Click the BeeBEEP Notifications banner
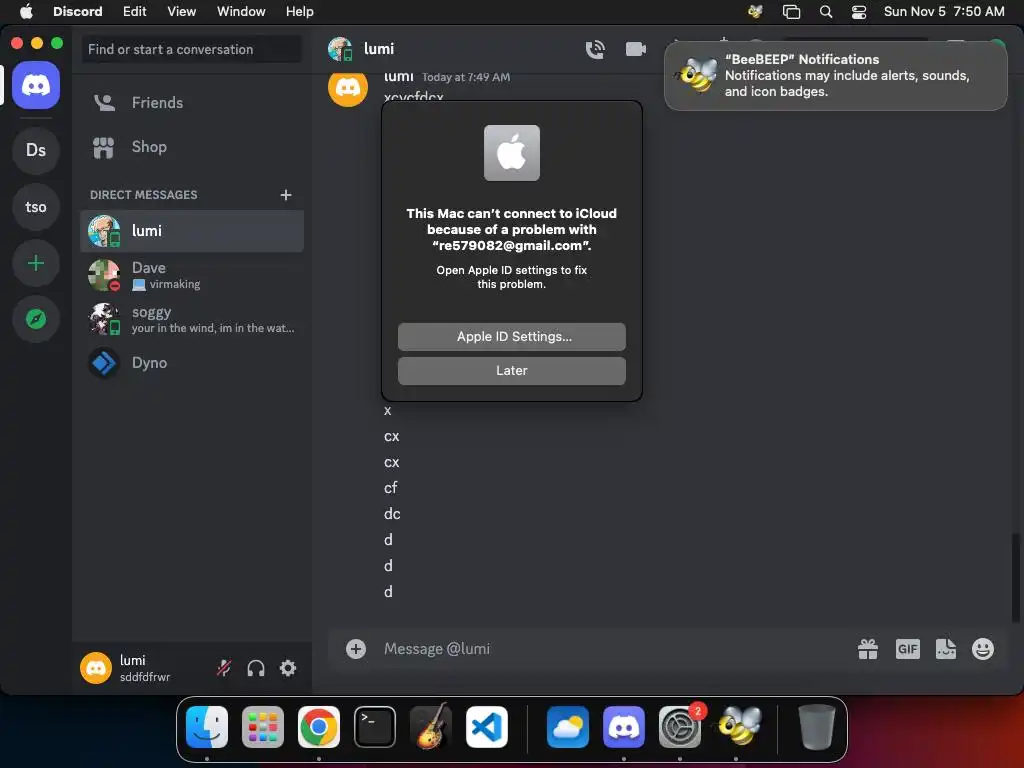The height and width of the screenshot is (768, 1024). (836, 76)
